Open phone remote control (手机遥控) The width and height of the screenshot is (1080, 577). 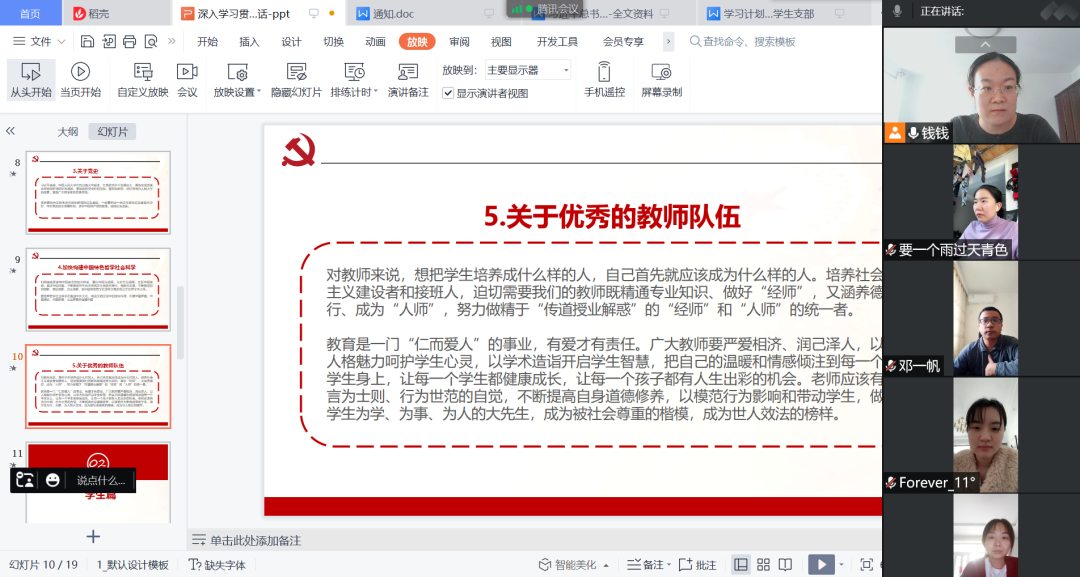coord(604,80)
